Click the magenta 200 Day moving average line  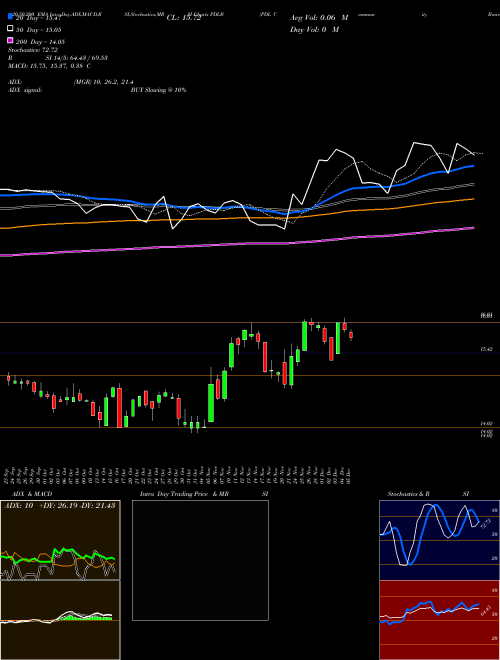(x=236, y=244)
